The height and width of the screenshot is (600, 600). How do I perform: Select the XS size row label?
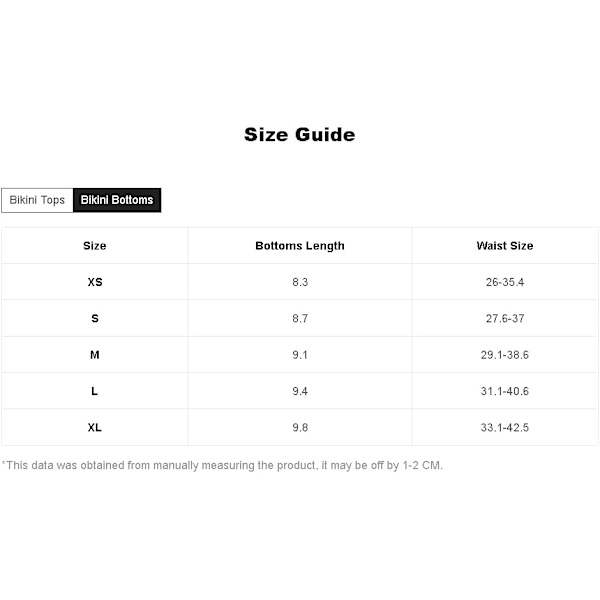coord(95,282)
